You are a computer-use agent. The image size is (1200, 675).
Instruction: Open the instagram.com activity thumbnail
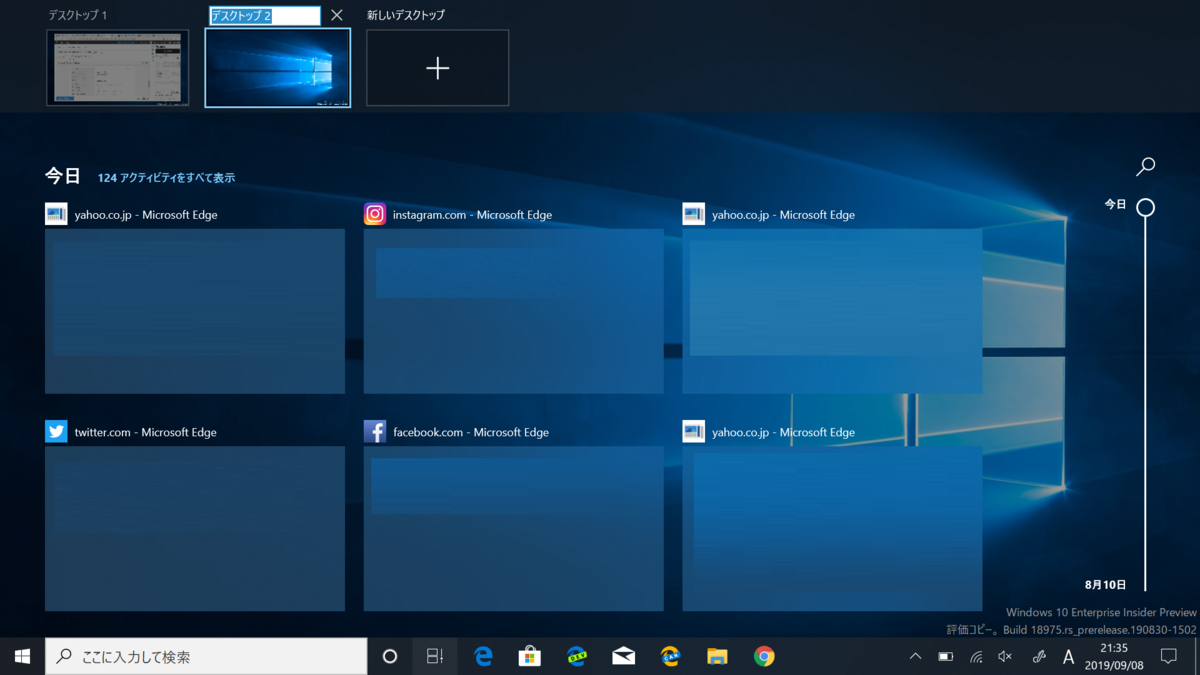coord(514,311)
